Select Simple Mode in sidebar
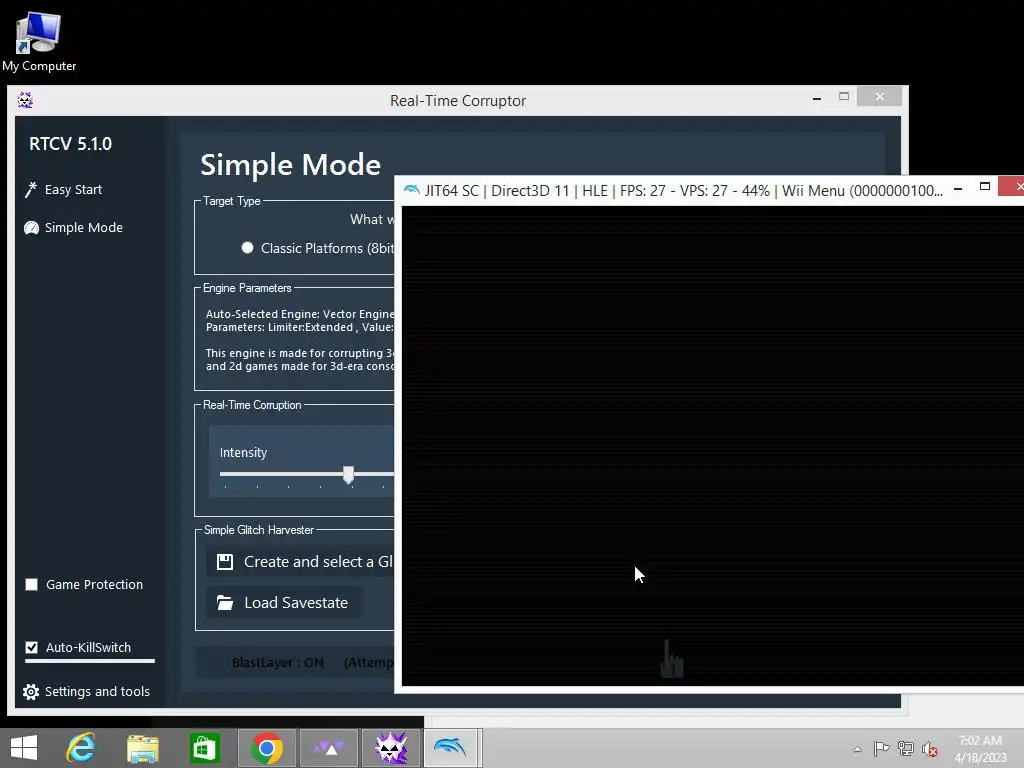Image resolution: width=1024 pixels, height=768 pixels. (73, 227)
